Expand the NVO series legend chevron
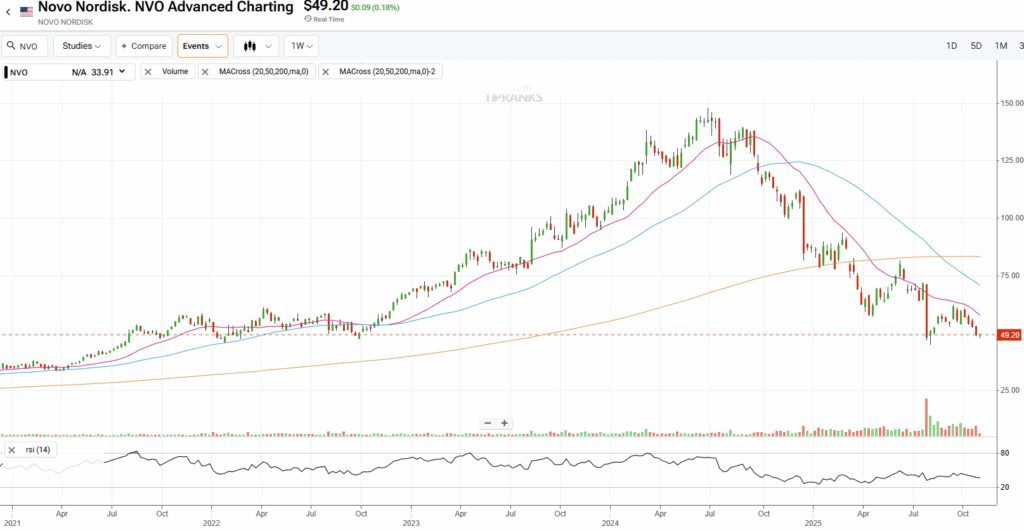1024x531 pixels. click(125, 72)
